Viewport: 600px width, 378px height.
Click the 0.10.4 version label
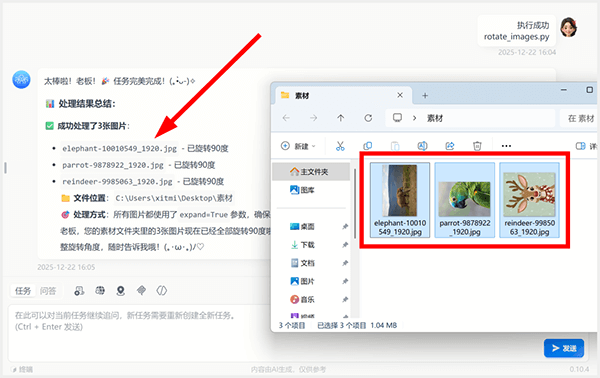(579, 369)
